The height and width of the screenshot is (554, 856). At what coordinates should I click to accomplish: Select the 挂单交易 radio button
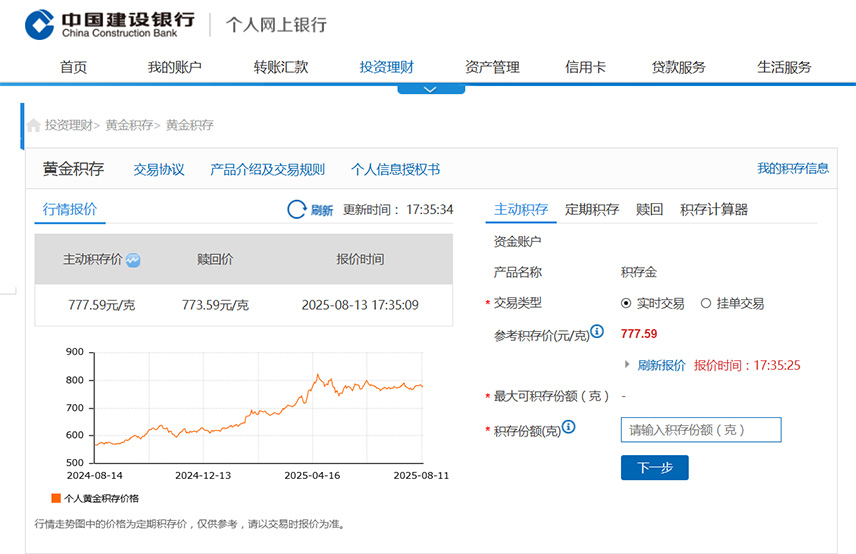[x=706, y=303]
